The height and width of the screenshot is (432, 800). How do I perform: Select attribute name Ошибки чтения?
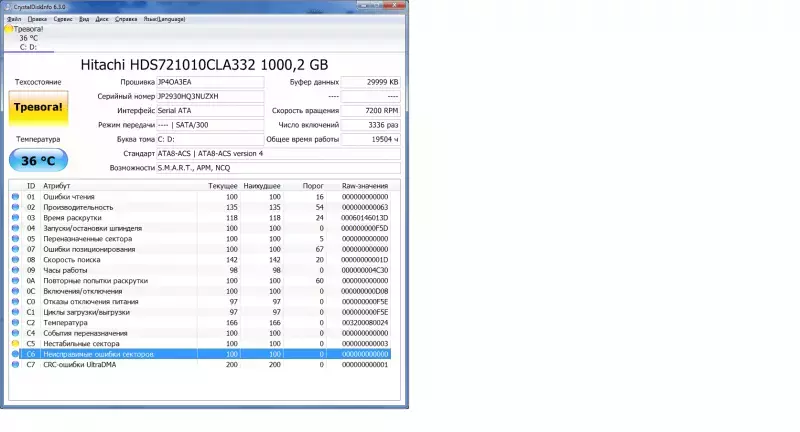click(x=69, y=197)
